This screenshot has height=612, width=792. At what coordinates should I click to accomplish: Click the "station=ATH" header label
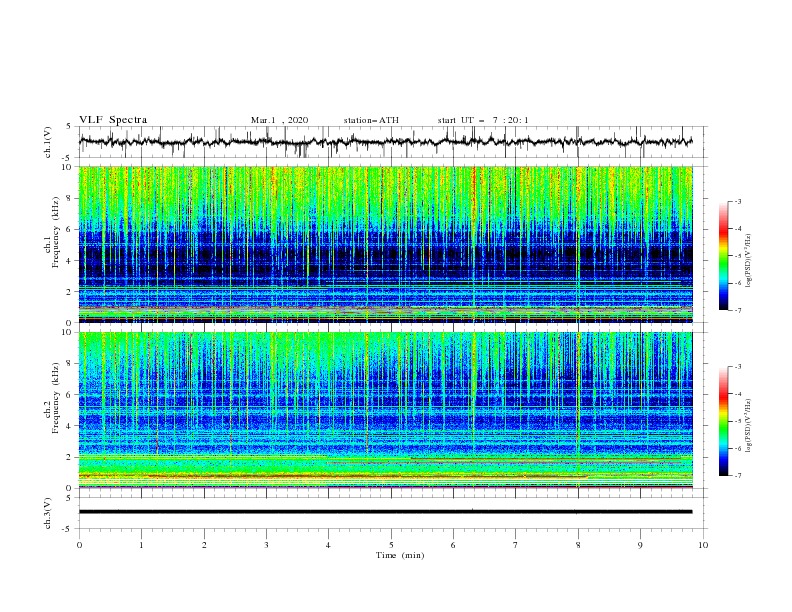click(371, 120)
